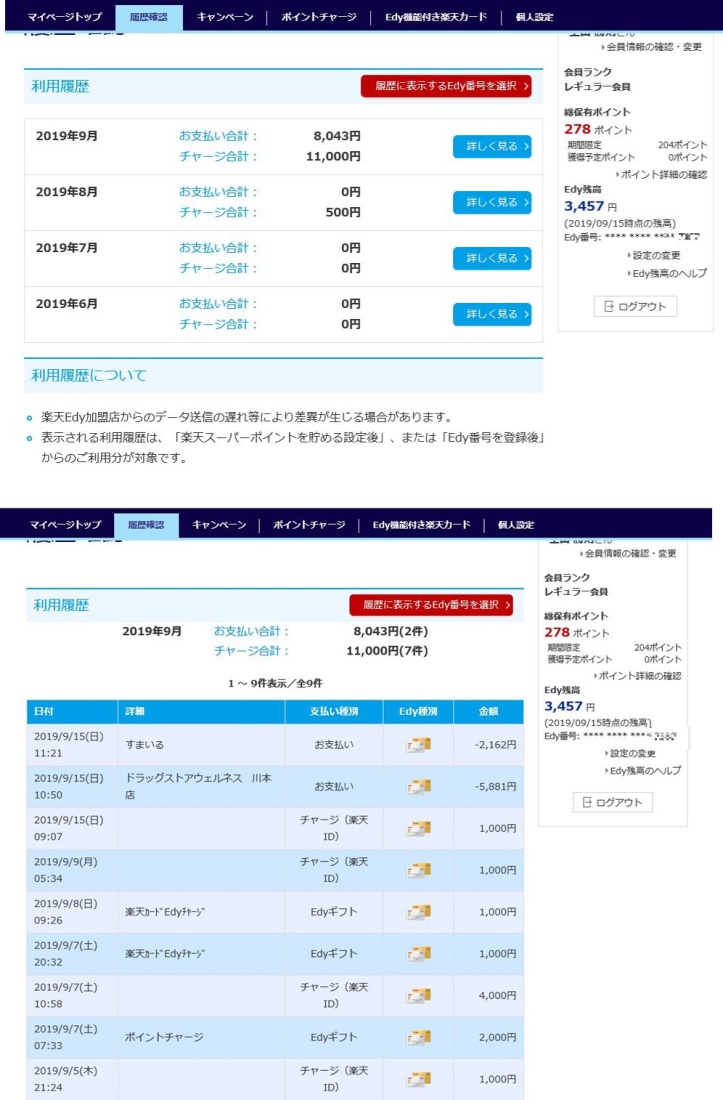Click the Edy card icon for the 2019/9/9 05:34 charge

point(419,870)
